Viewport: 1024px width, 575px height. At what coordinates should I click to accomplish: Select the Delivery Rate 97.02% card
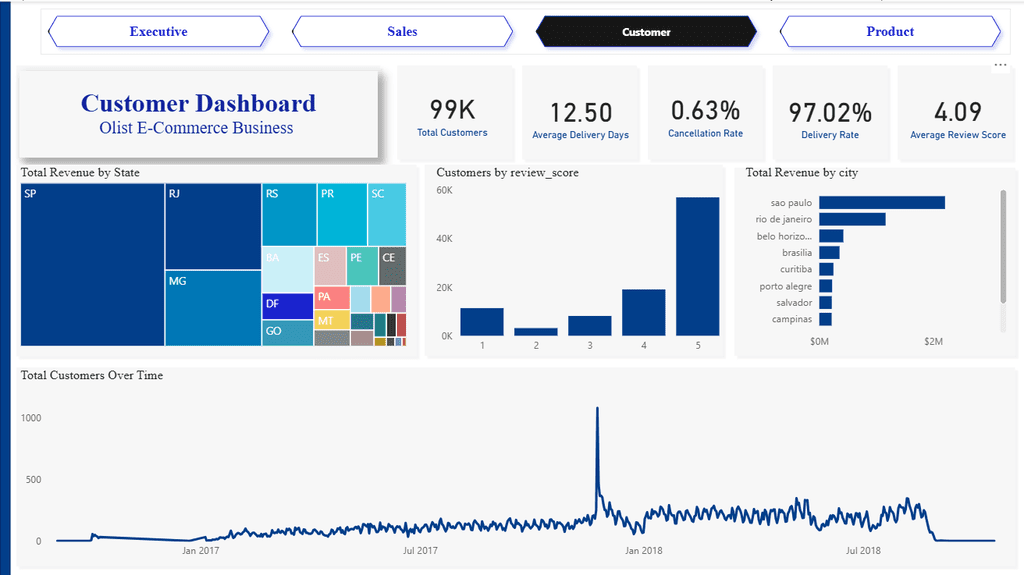(830, 113)
